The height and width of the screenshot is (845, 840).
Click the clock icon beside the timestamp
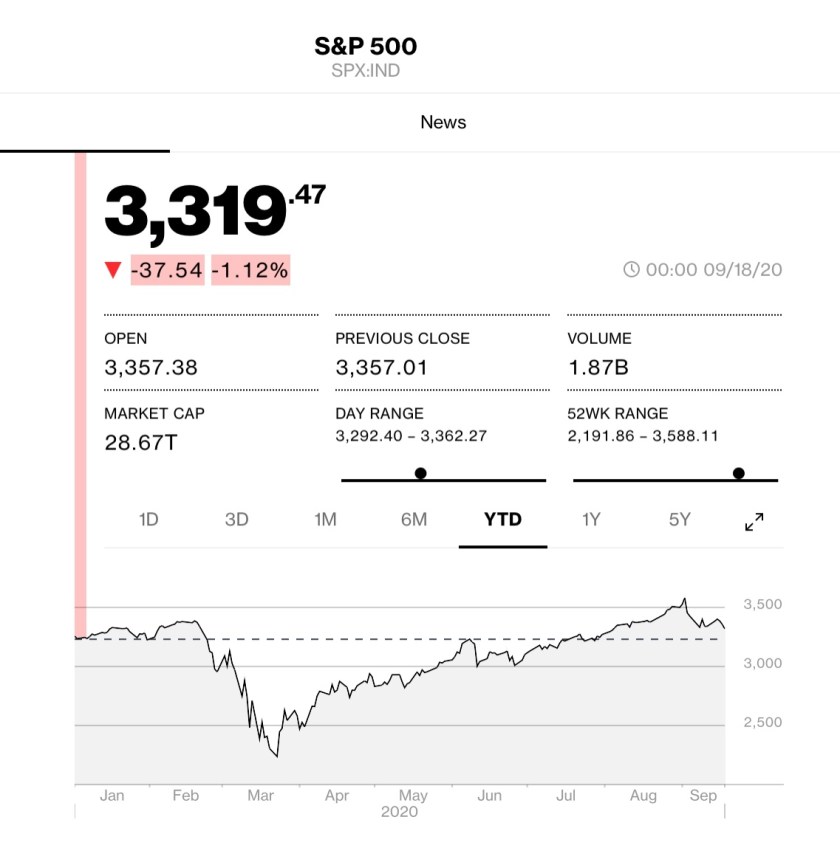(631, 270)
